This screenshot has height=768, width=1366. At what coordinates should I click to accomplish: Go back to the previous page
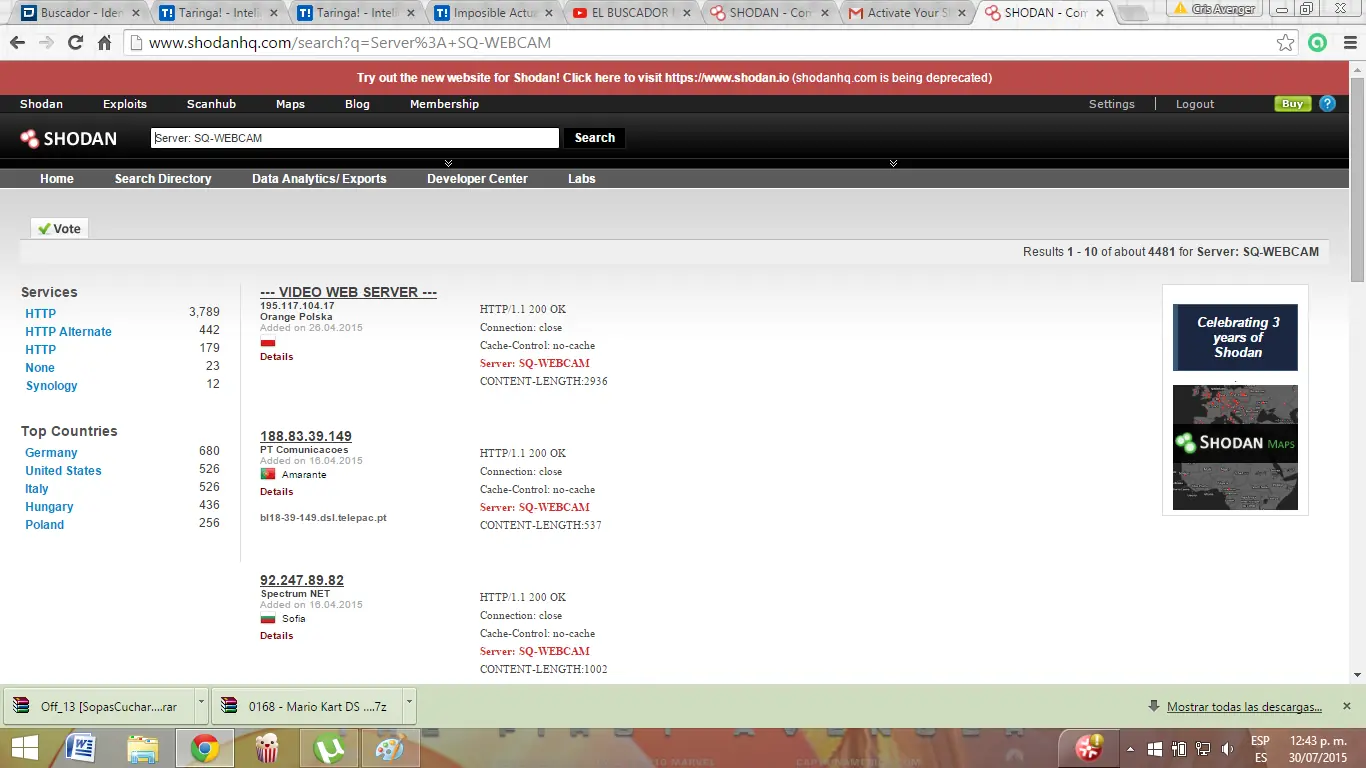(17, 43)
